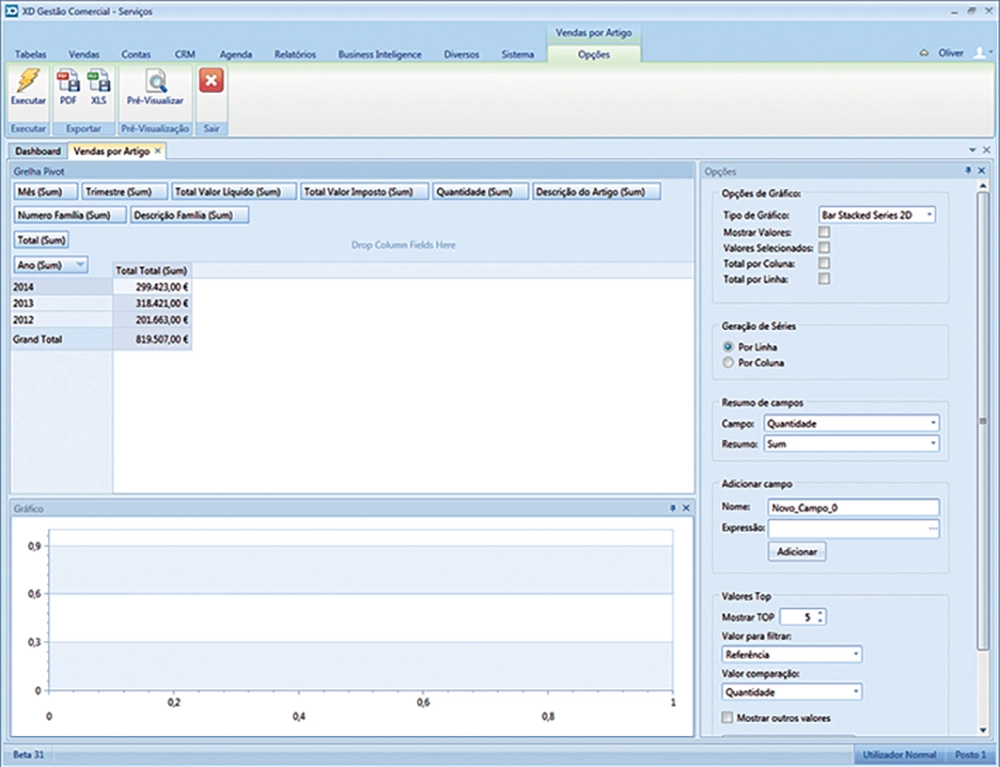Click the red Sair exit icon
Screen dimensions: 1000x767
point(211,82)
